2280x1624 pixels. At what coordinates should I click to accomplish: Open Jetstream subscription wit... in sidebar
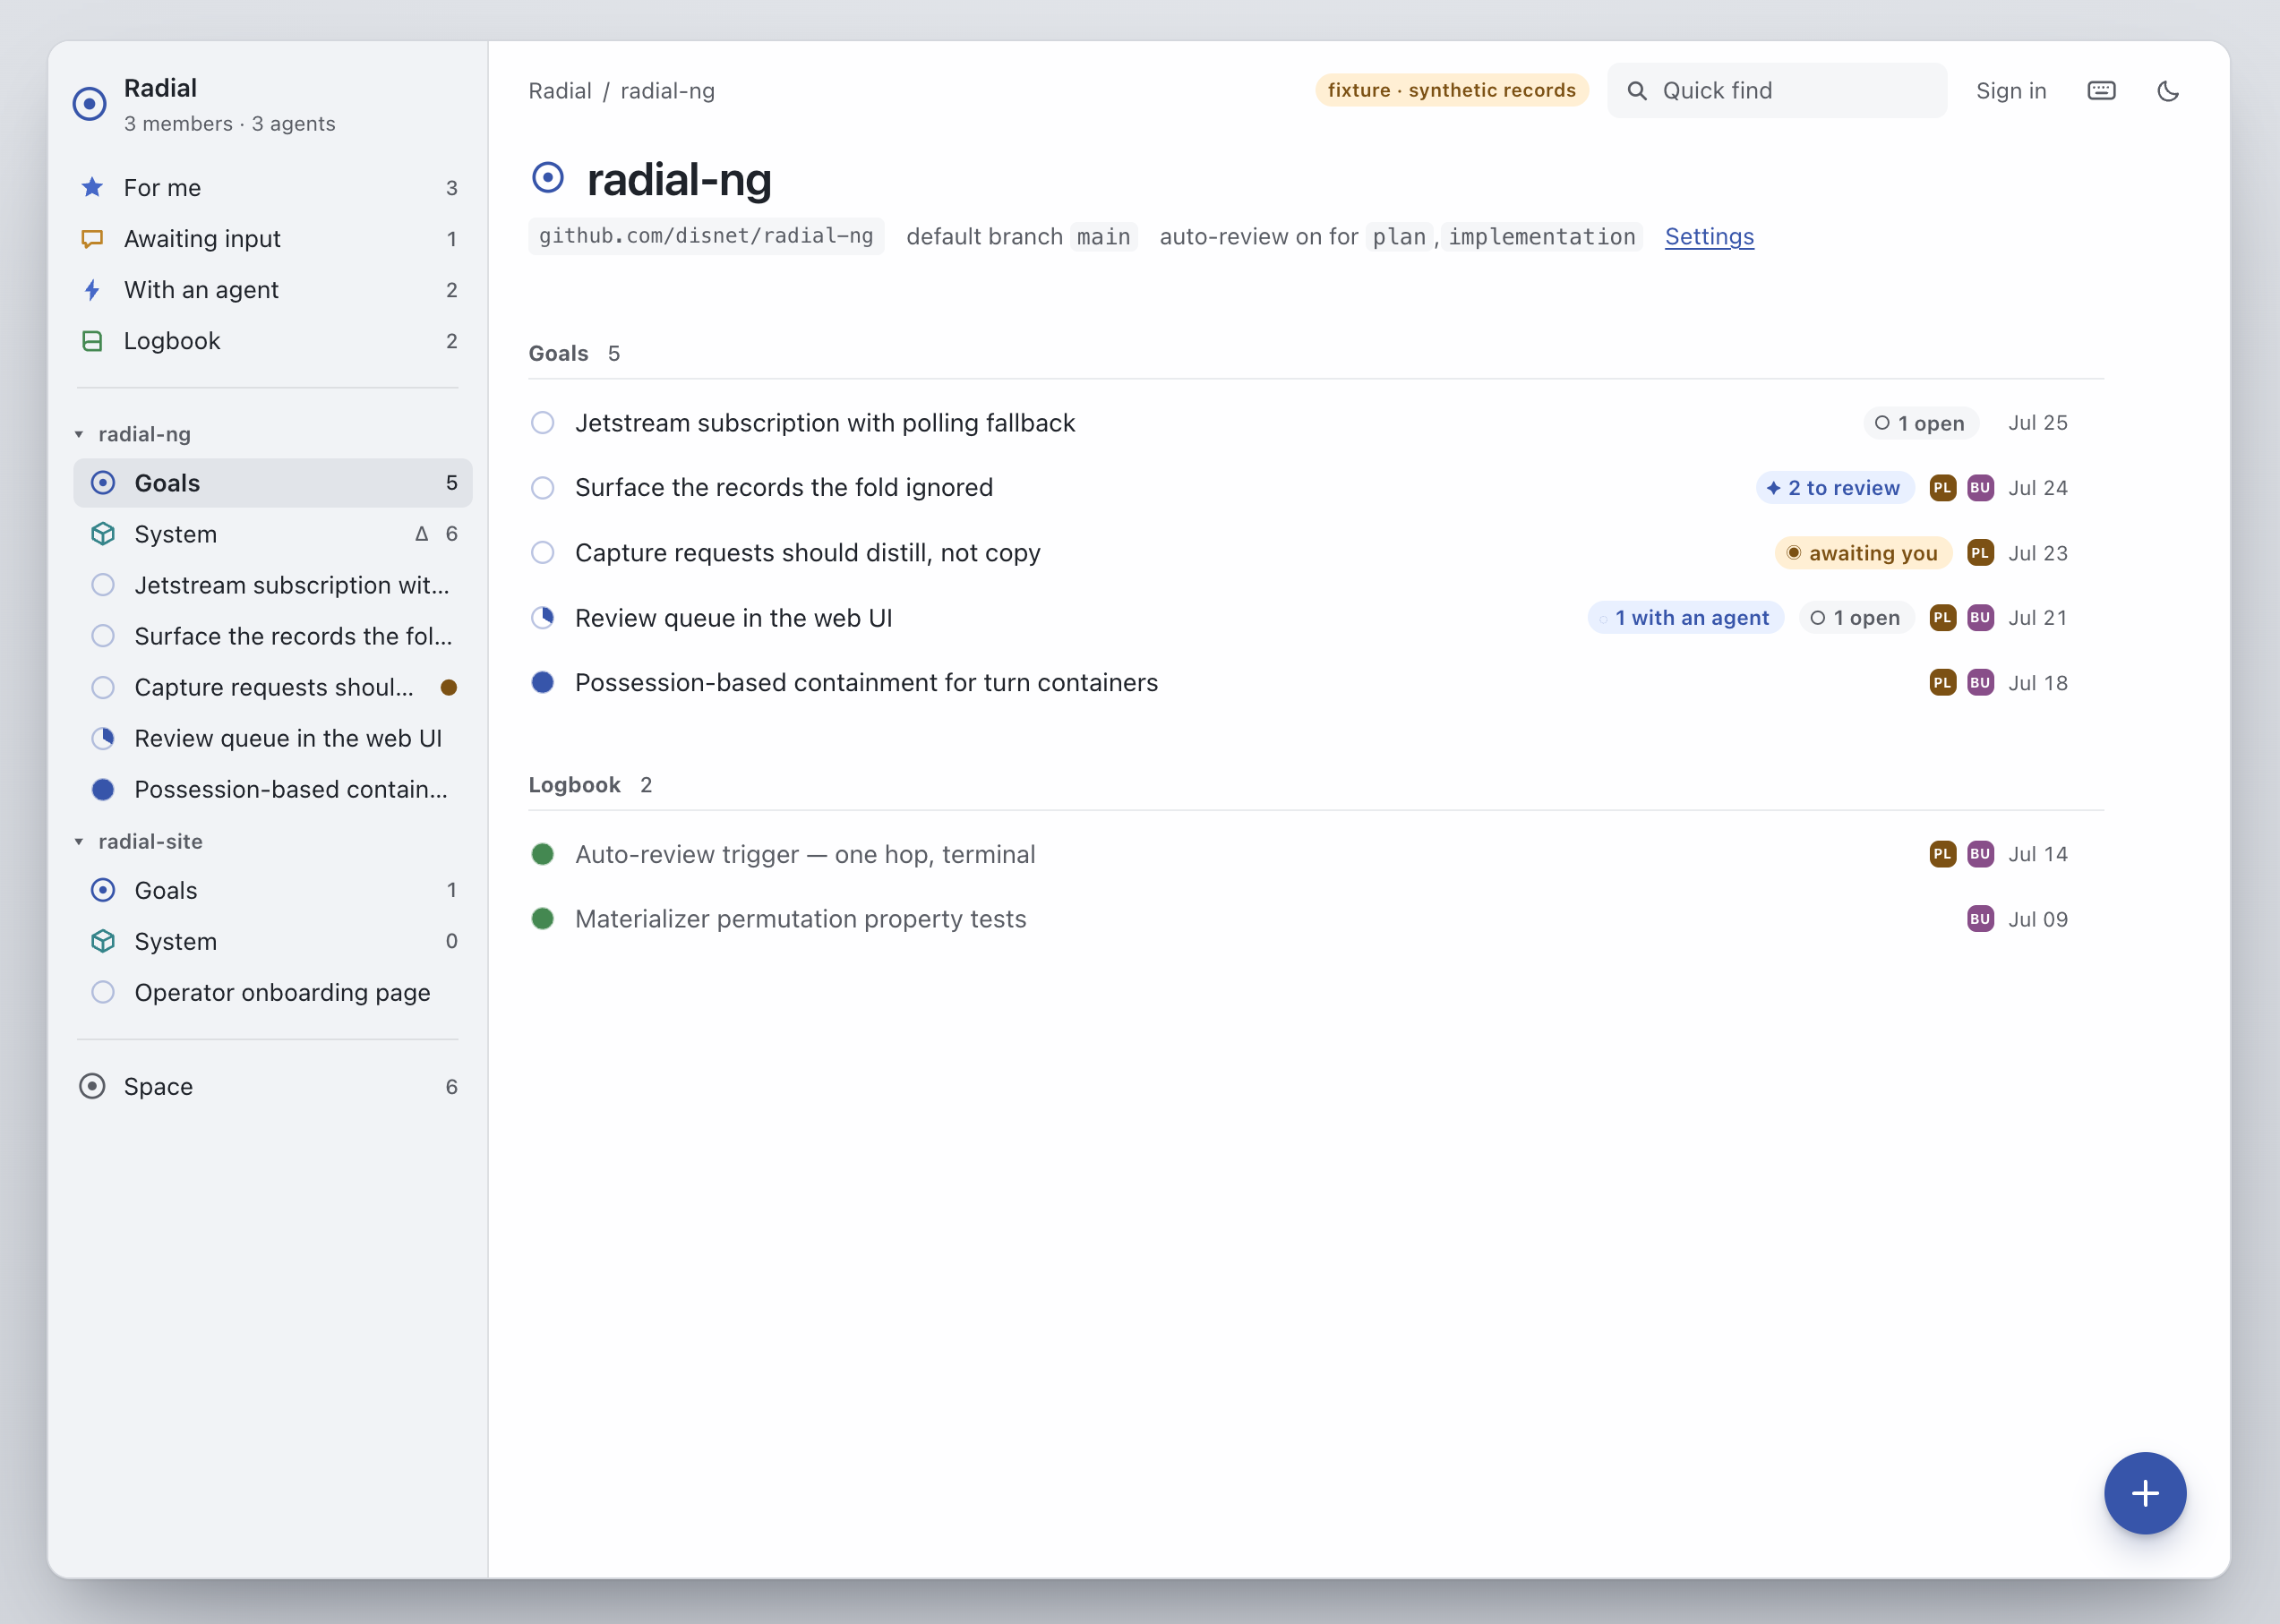click(x=272, y=585)
